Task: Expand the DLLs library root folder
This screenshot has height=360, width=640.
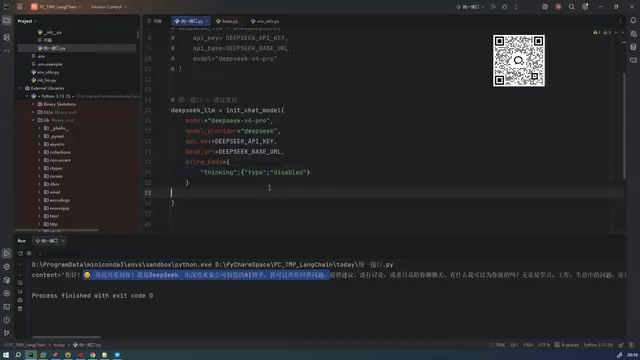Action: click(x=33, y=112)
